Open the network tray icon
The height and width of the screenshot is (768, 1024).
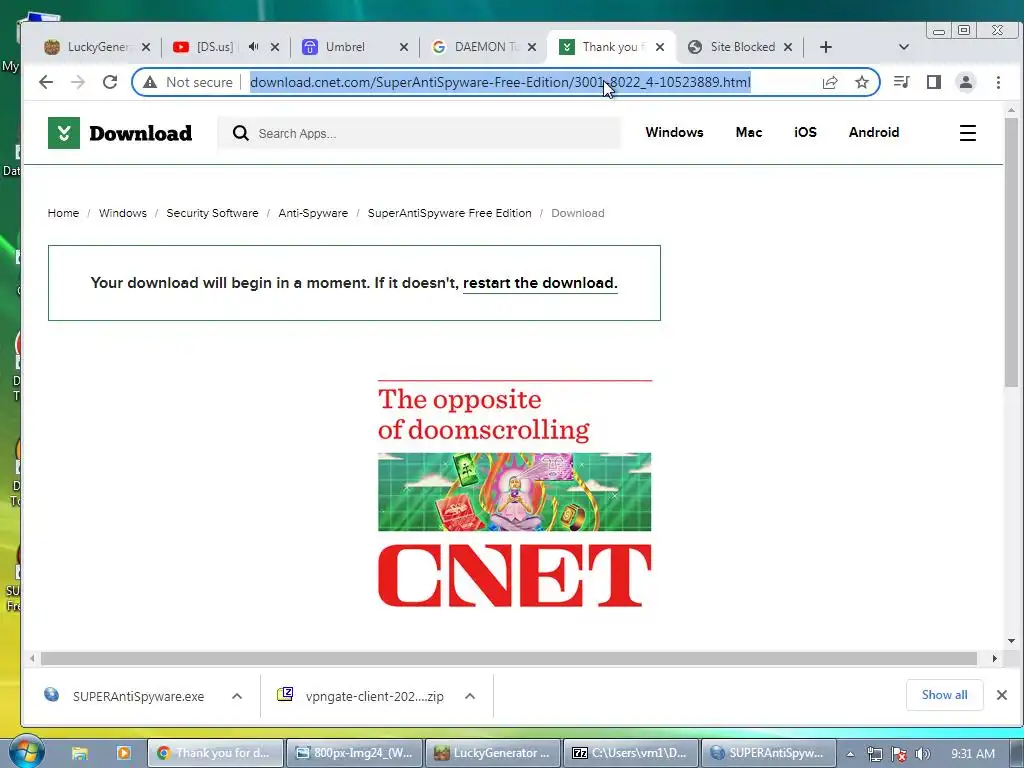point(874,754)
